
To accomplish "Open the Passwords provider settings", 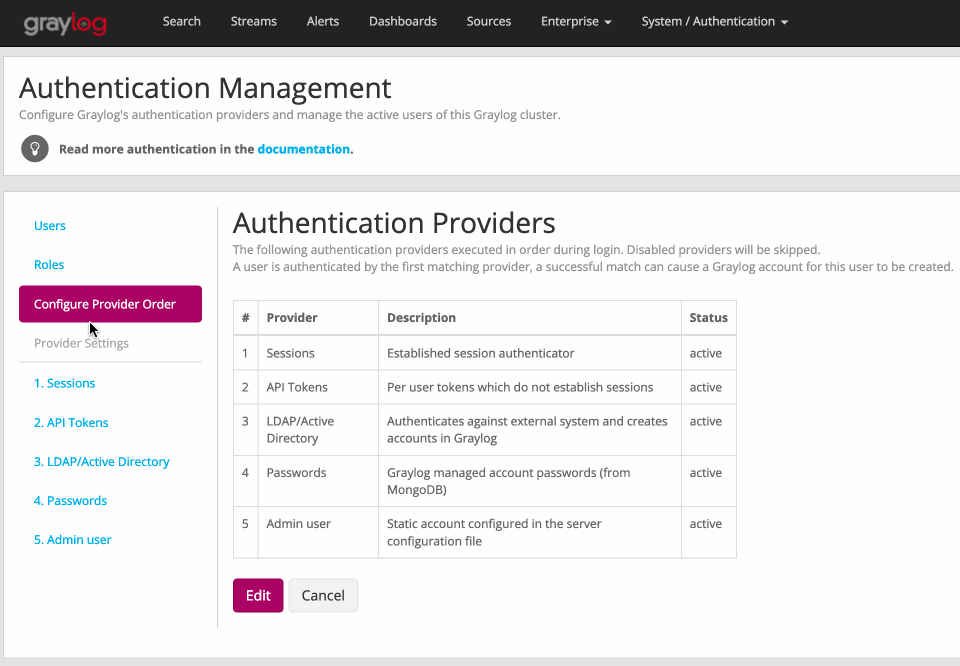I will pos(70,500).
